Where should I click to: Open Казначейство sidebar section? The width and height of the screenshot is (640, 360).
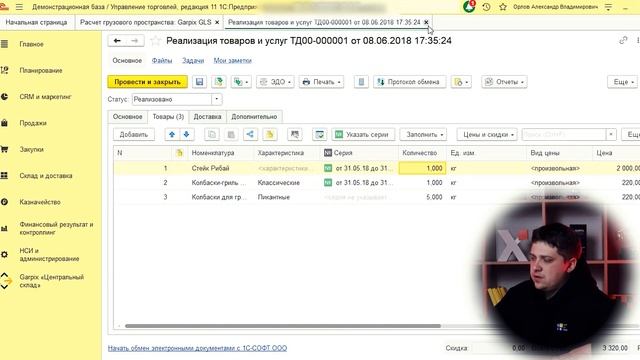click(40, 202)
